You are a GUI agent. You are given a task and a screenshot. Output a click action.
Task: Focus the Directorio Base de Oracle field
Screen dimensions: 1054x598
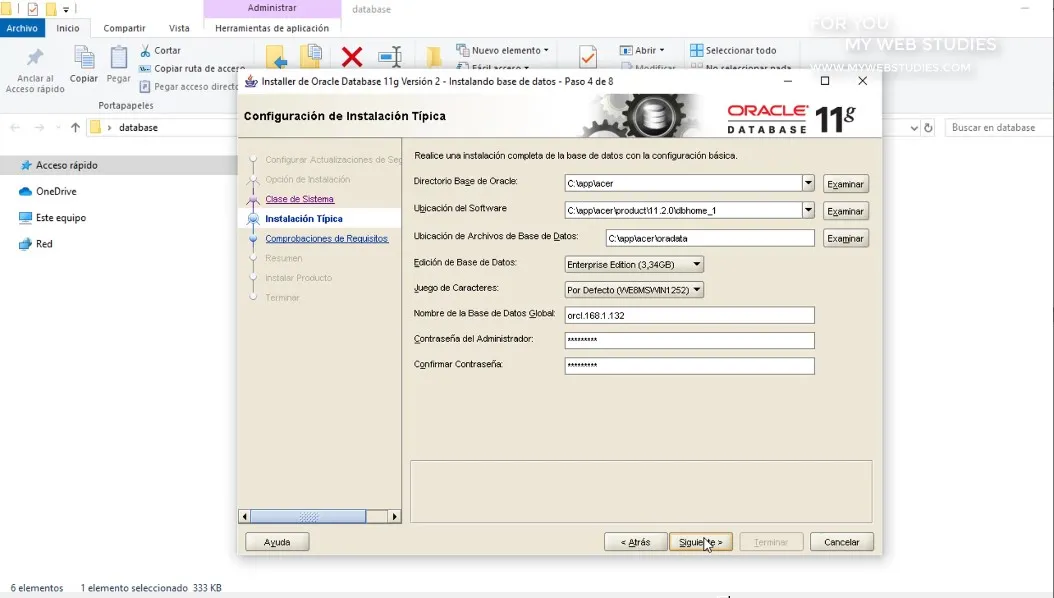(683, 183)
